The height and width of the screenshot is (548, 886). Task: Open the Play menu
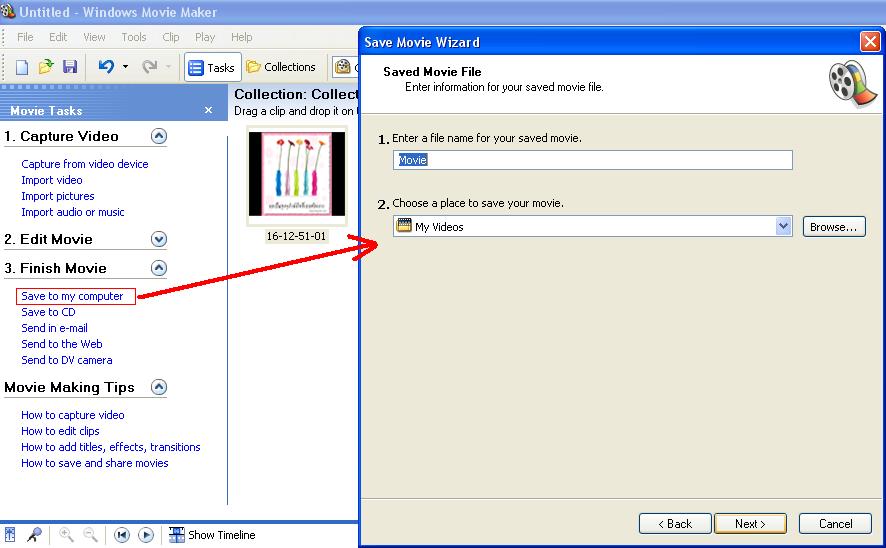click(205, 37)
